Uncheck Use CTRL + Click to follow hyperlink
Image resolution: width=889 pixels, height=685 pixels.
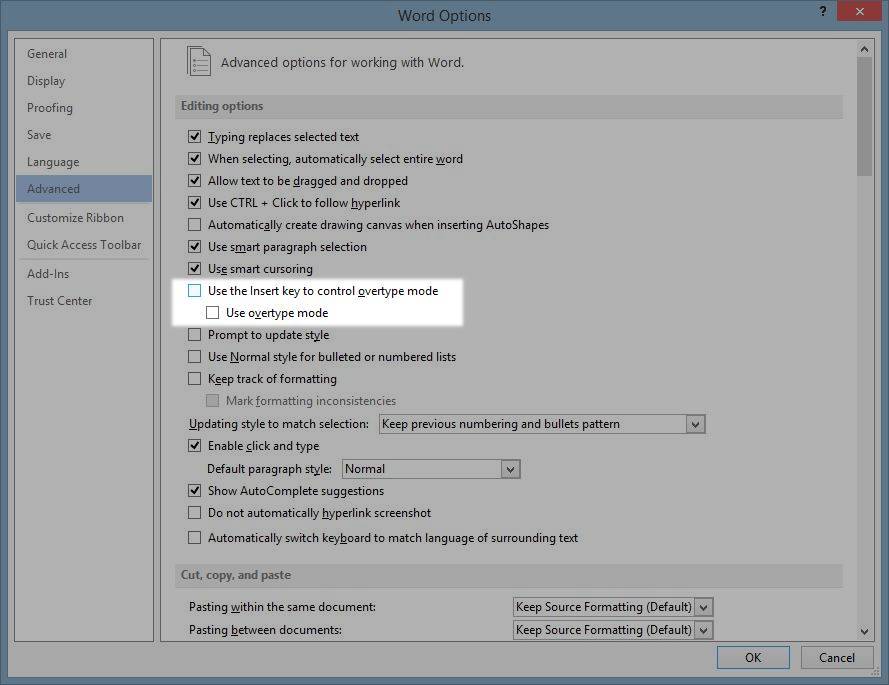point(195,202)
